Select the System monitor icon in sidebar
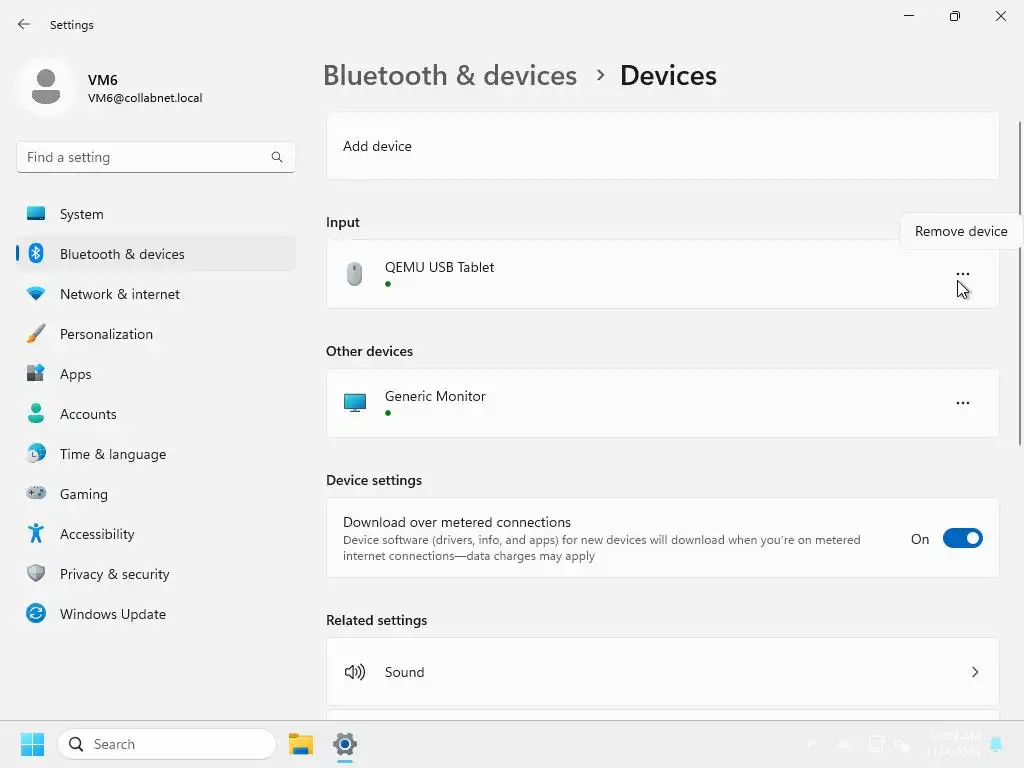The image size is (1024, 768). 36,214
